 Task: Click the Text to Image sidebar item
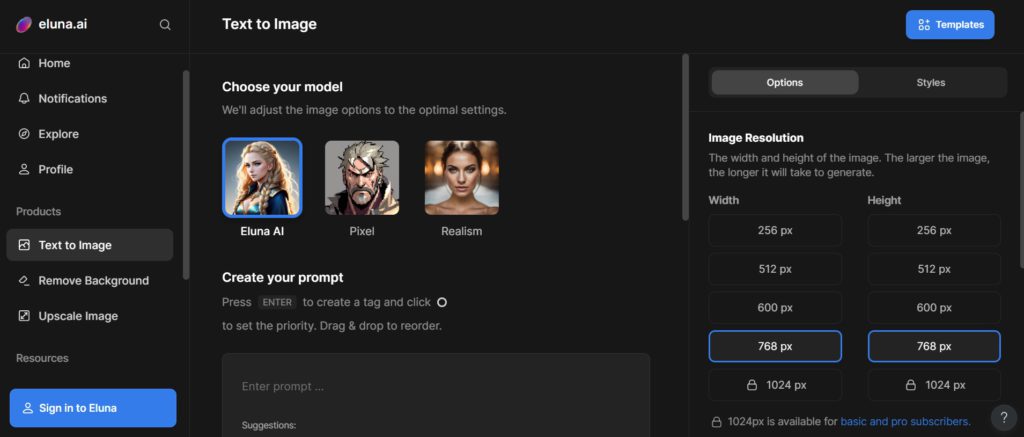point(90,245)
